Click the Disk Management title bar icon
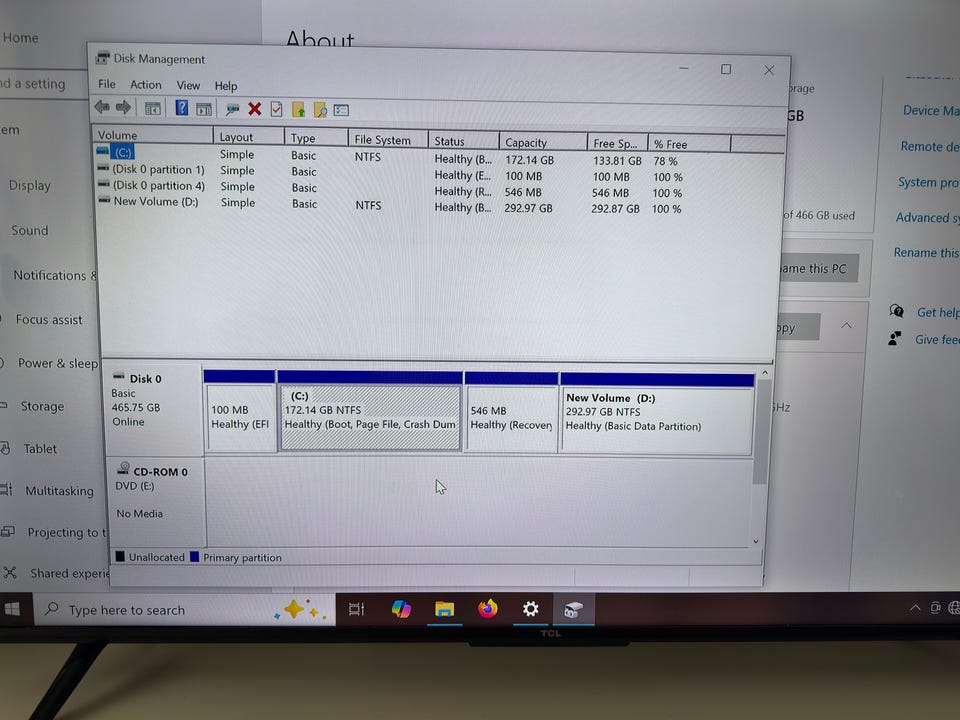Viewport: 960px width, 720px height. coord(102,58)
